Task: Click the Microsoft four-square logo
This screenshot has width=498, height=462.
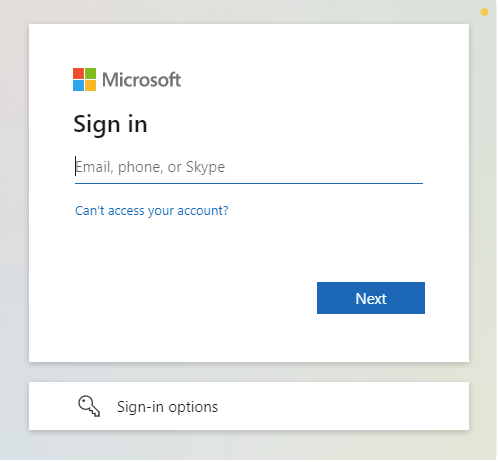Action: coord(84,80)
